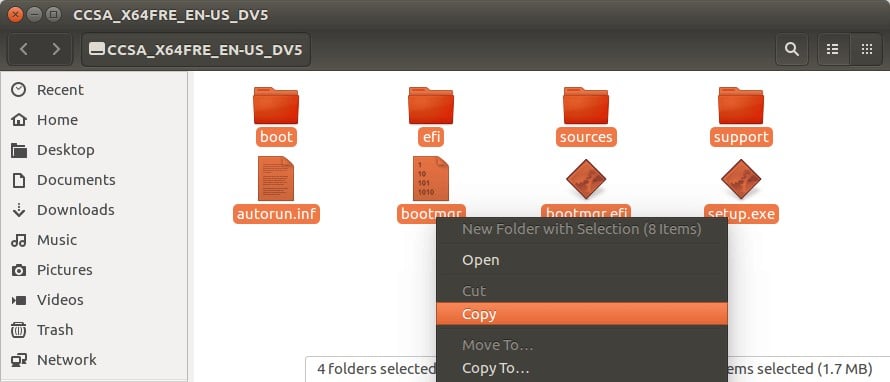Click the setup.exe file name label
This screenshot has width=890, height=382.
(741, 214)
